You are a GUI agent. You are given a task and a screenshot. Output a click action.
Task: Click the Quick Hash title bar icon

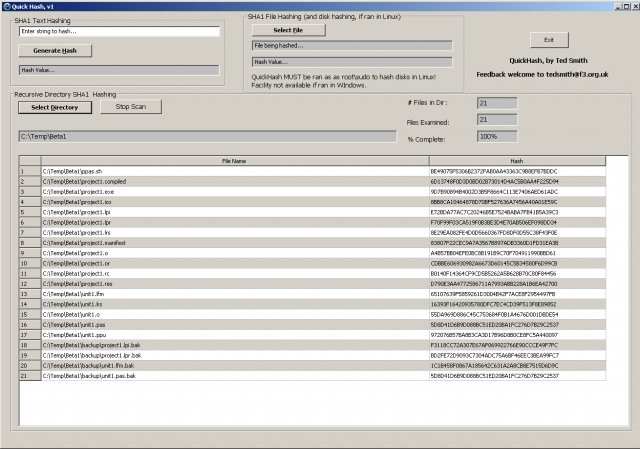pyautogui.click(x=6, y=6)
